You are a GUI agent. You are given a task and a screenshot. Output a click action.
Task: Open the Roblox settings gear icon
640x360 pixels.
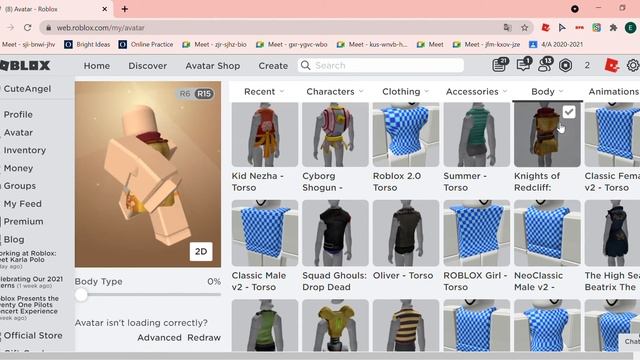[633, 65]
